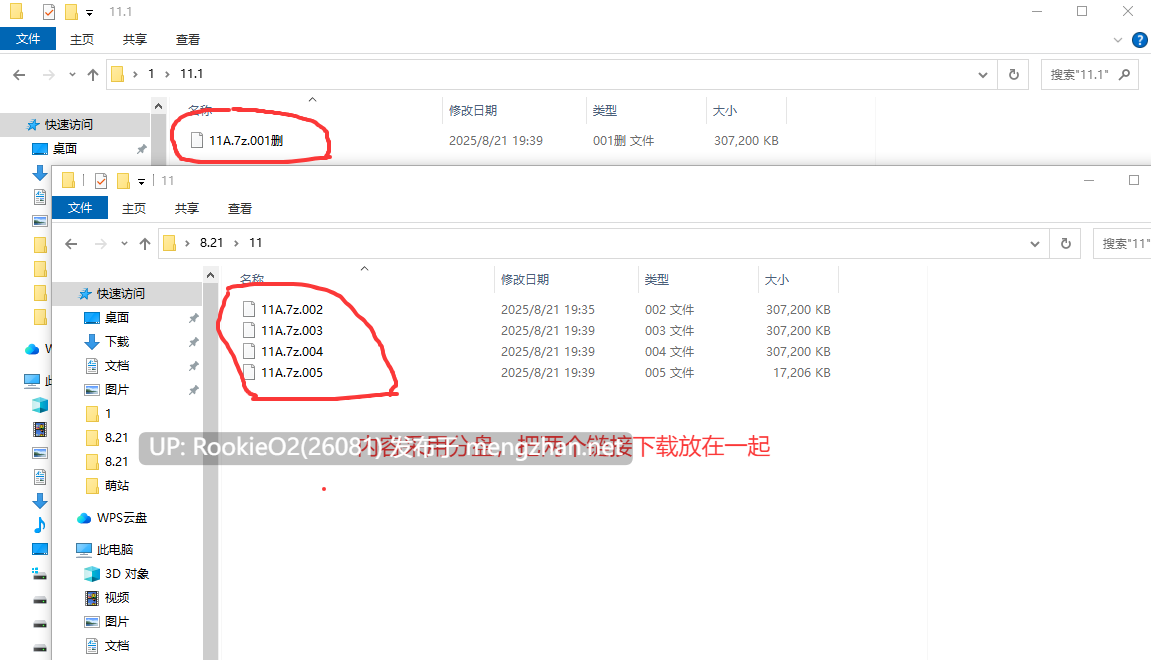Open 图片 under quick access in 11 window

[x=117, y=390]
